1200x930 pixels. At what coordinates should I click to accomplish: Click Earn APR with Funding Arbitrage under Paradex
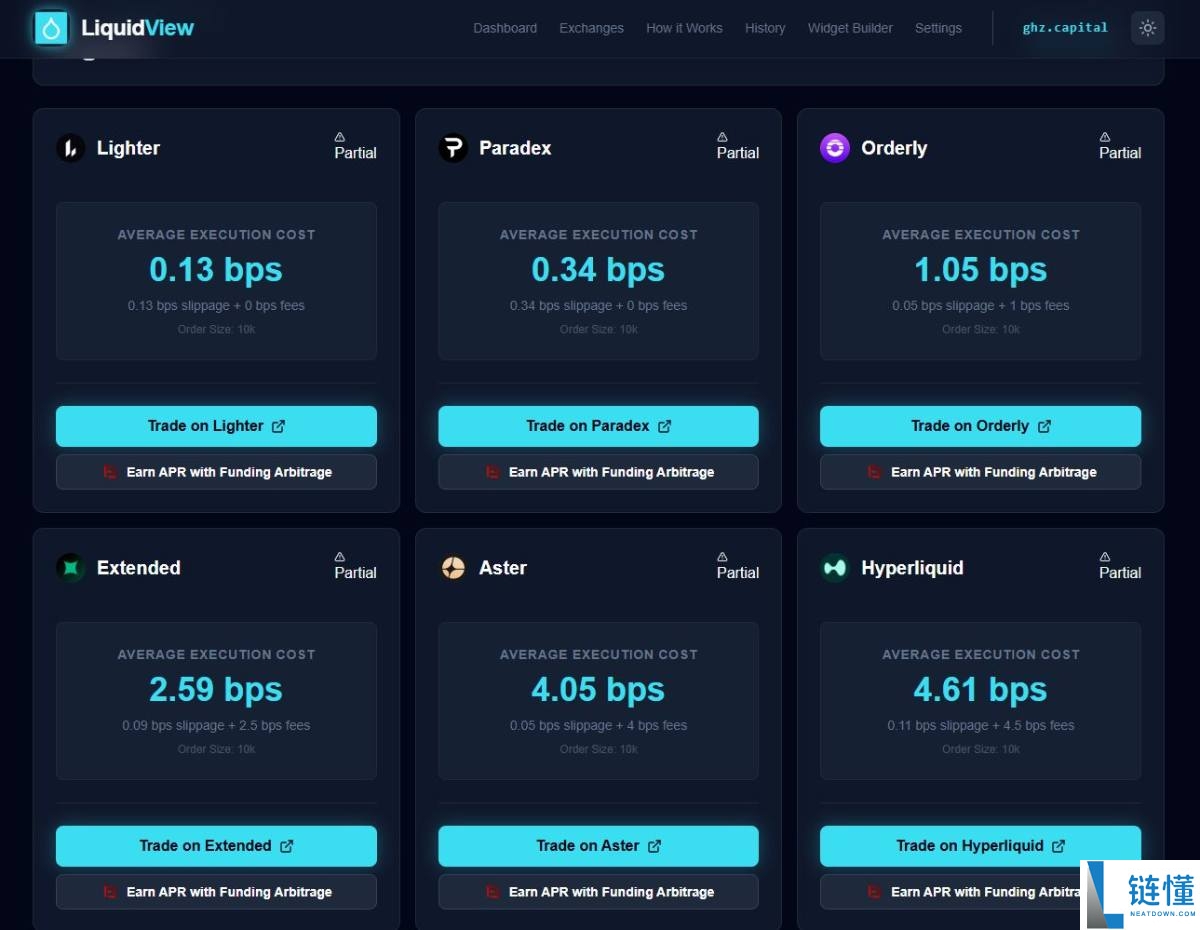click(598, 472)
